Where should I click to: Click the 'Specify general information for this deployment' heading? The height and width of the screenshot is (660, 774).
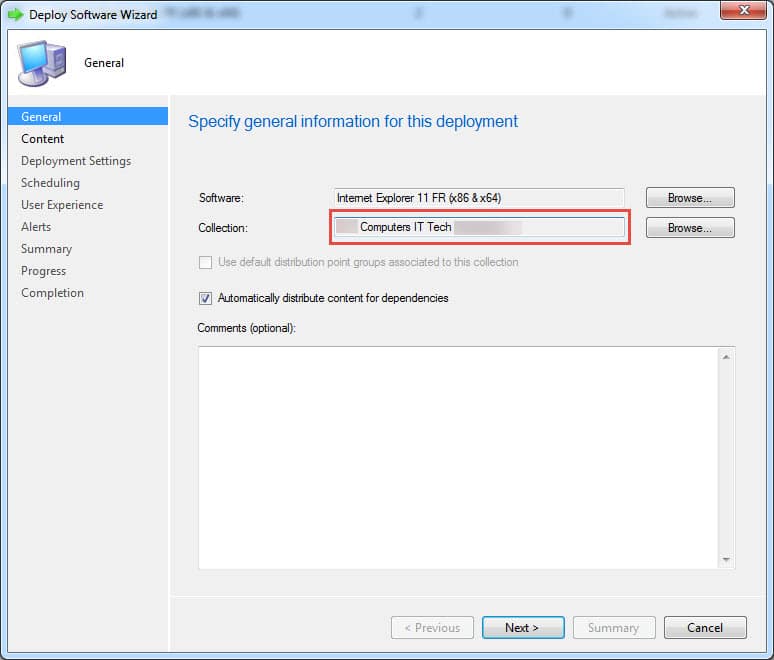coord(353,121)
